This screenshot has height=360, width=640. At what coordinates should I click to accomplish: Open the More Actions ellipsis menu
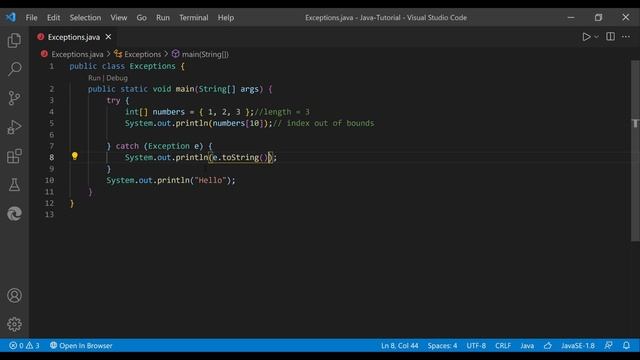click(x=626, y=37)
